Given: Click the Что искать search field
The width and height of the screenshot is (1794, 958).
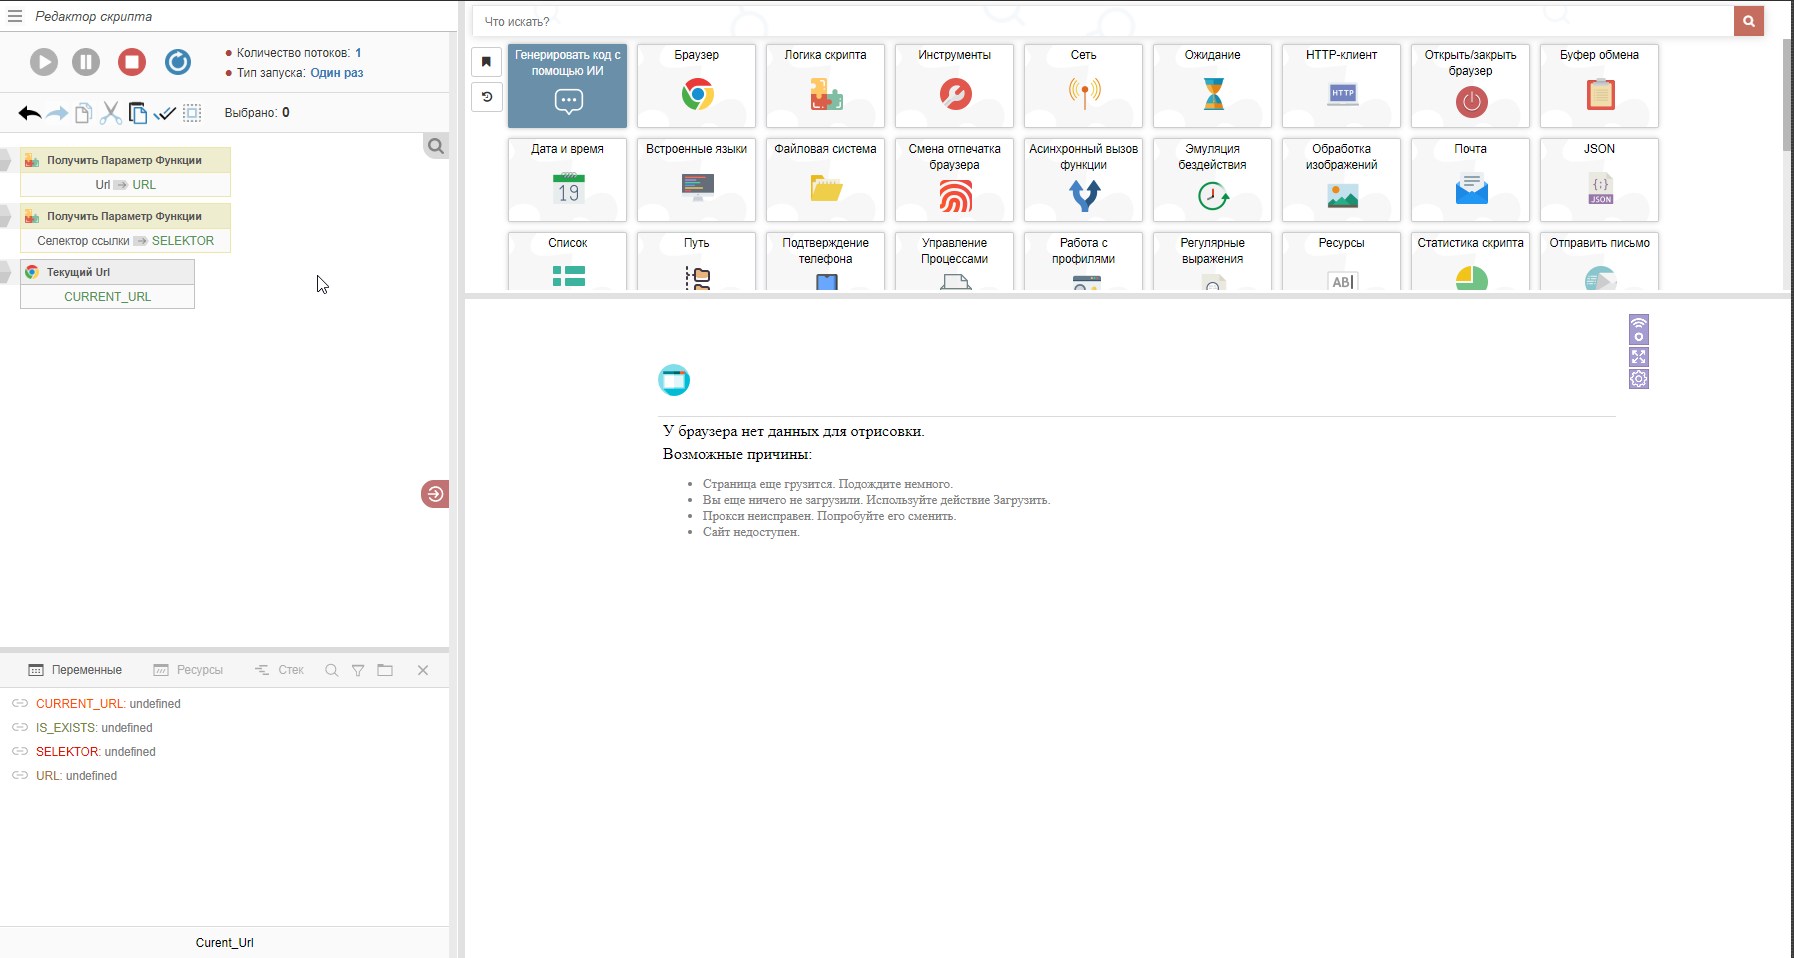Looking at the screenshot, I should (1100, 21).
